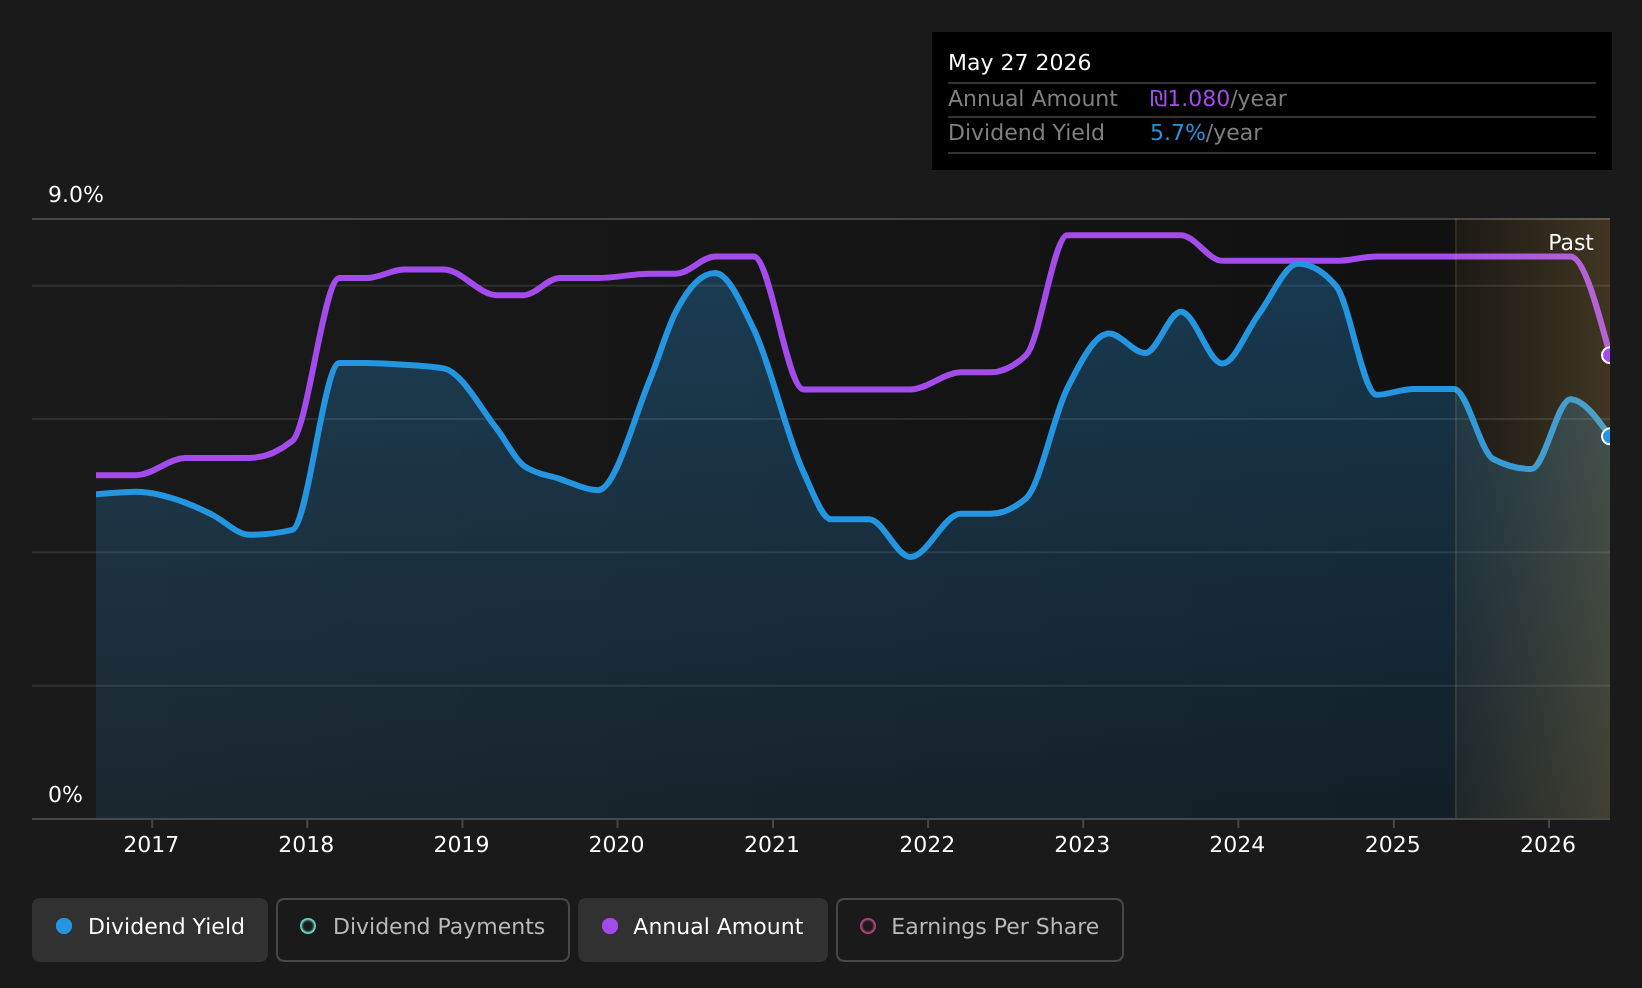Screen dimensions: 1642x988
Task: Click the 2020 x-axis label
Action: [617, 845]
